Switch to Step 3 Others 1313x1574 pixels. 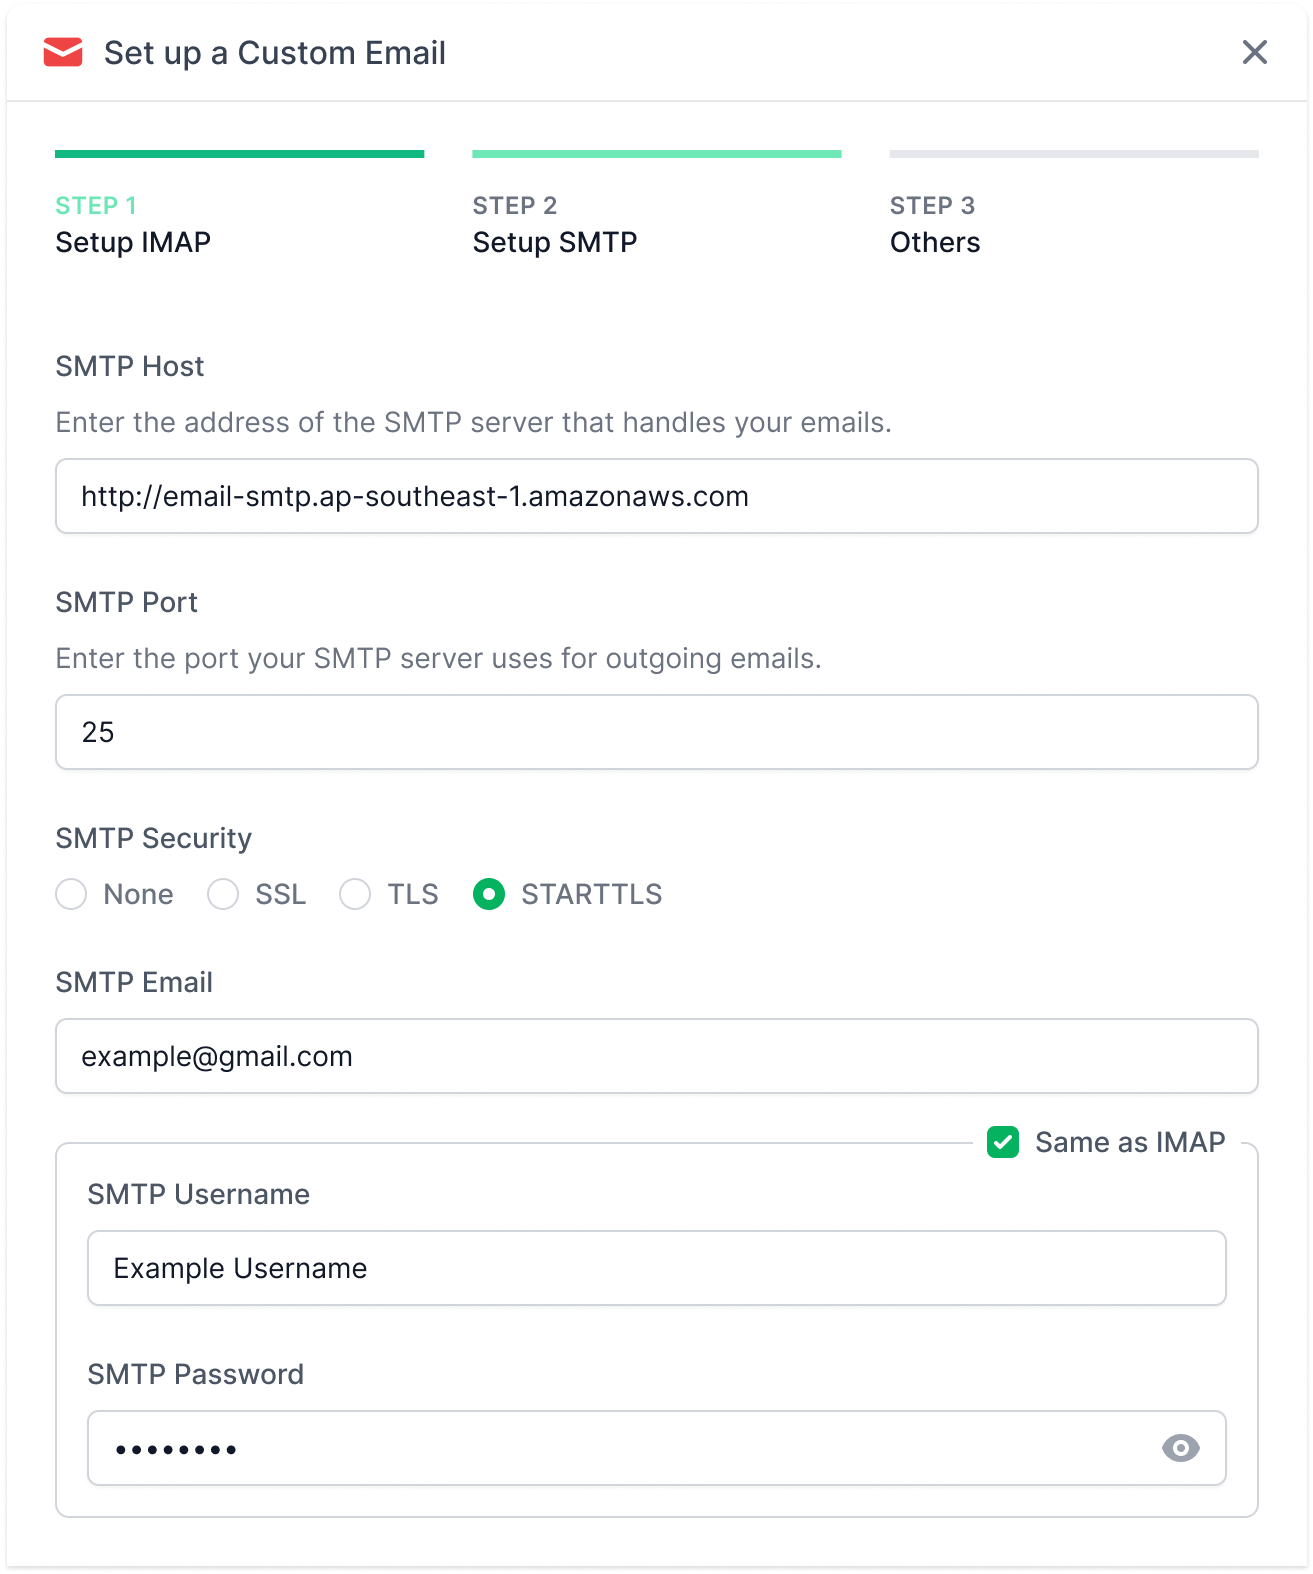coord(935,225)
